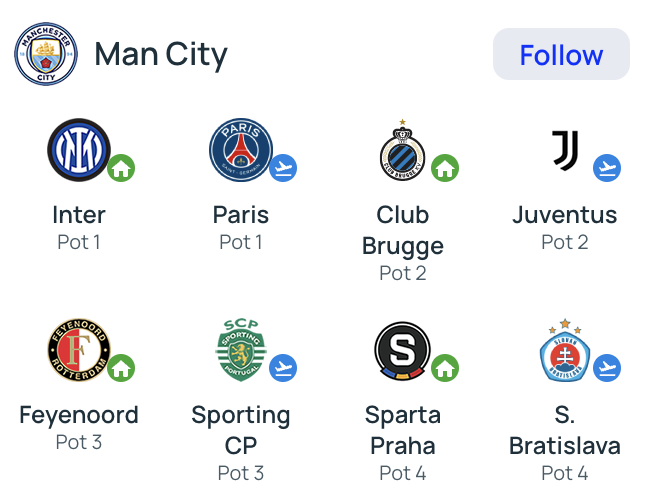Select the Slovan Bratislava crest
This screenshot has width=650, height=501.
point(564,351)
